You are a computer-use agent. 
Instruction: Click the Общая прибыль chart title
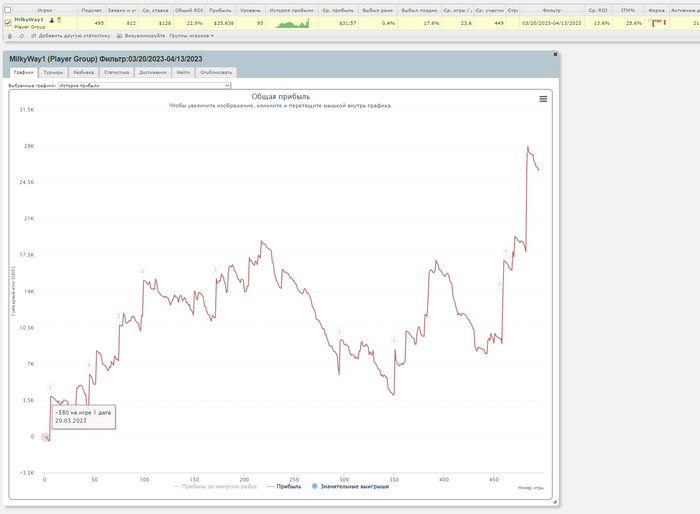[x=280, y=96]
